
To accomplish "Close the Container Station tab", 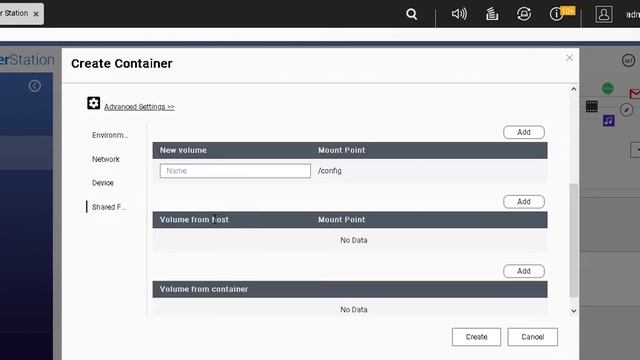I will [36, 14].
